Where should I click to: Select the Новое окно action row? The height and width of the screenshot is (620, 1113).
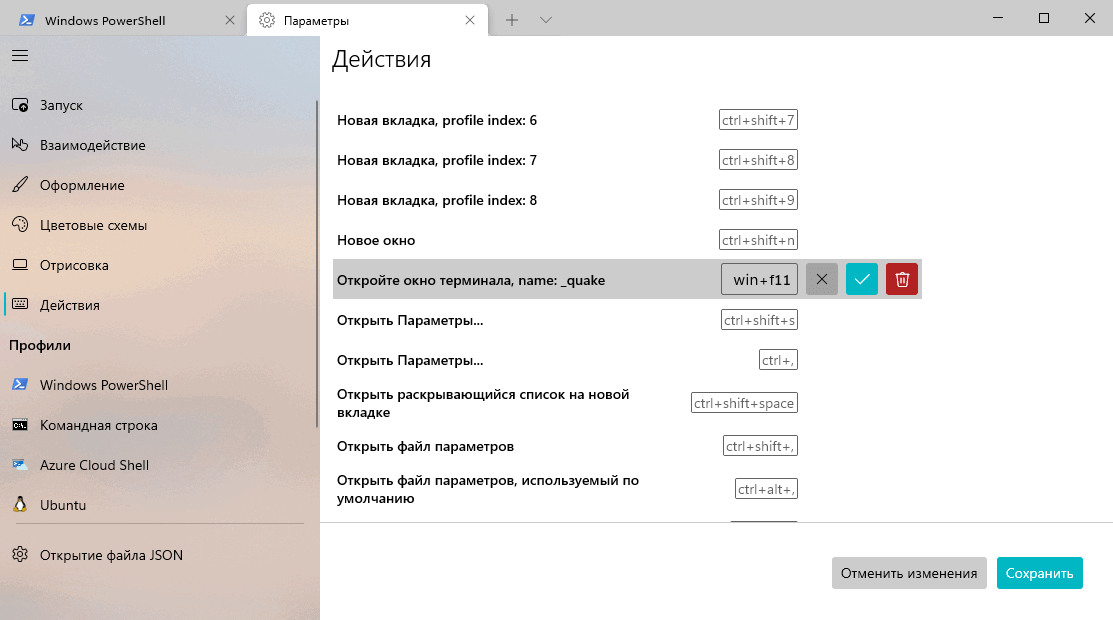click(627, 240)
